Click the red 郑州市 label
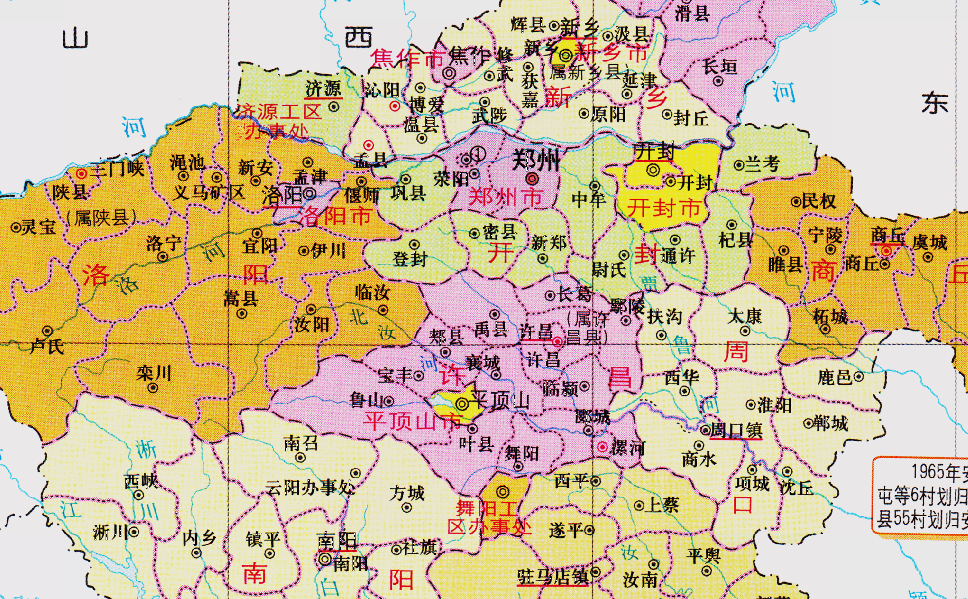This screenshot has width=968, height=599. pos(506,198)
